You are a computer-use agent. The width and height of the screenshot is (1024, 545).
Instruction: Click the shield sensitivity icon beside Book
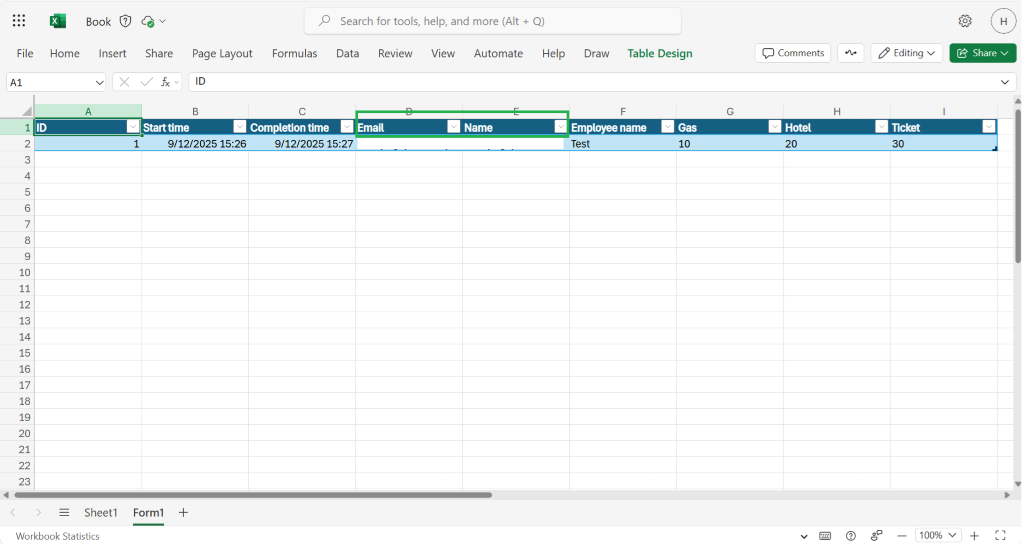pos(125,22)
